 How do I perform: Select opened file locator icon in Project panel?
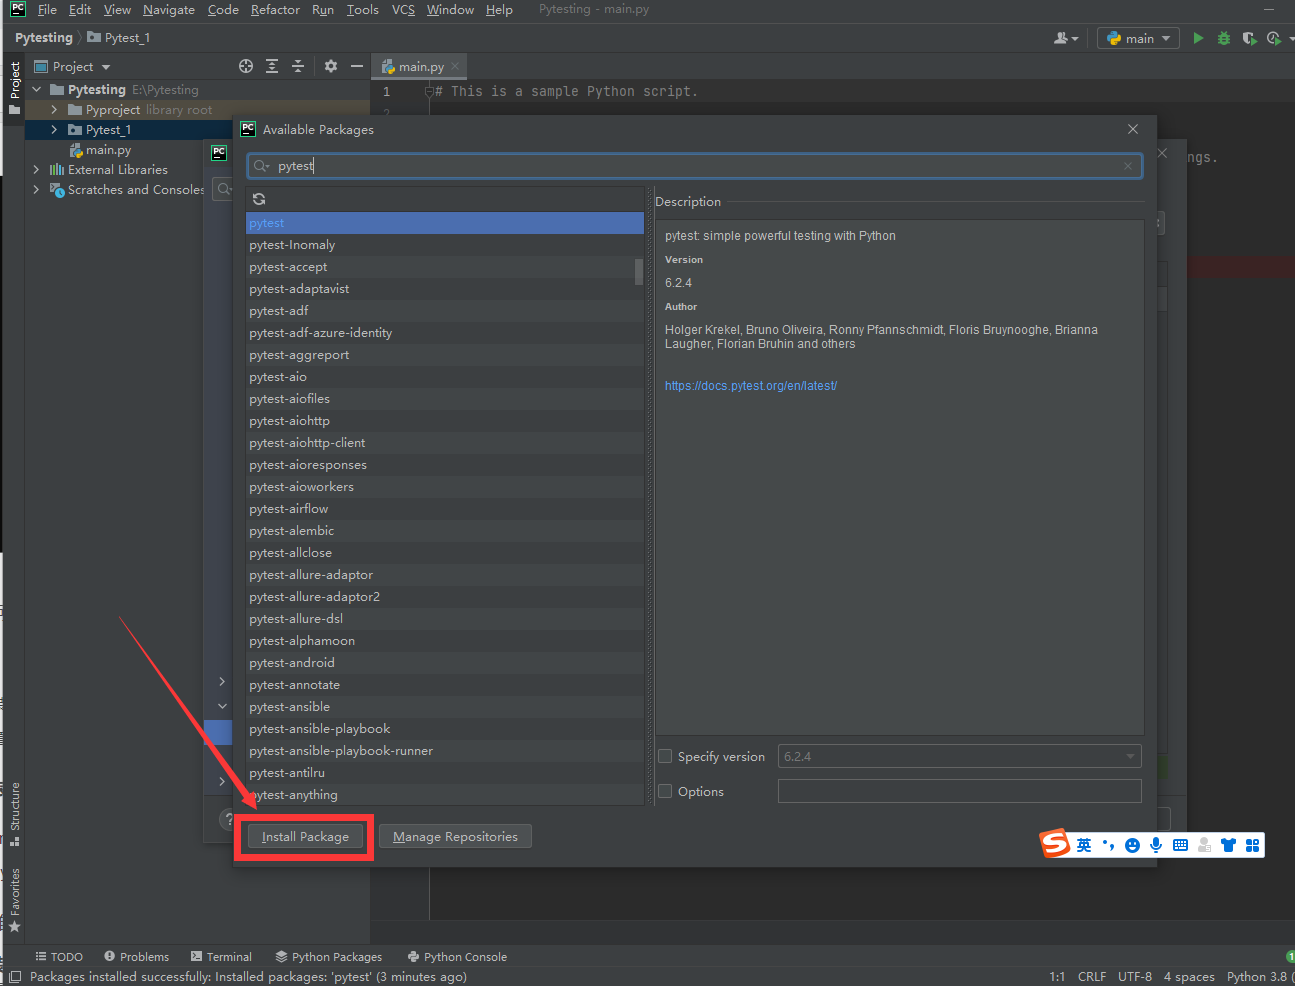click(x=246, y=66)
